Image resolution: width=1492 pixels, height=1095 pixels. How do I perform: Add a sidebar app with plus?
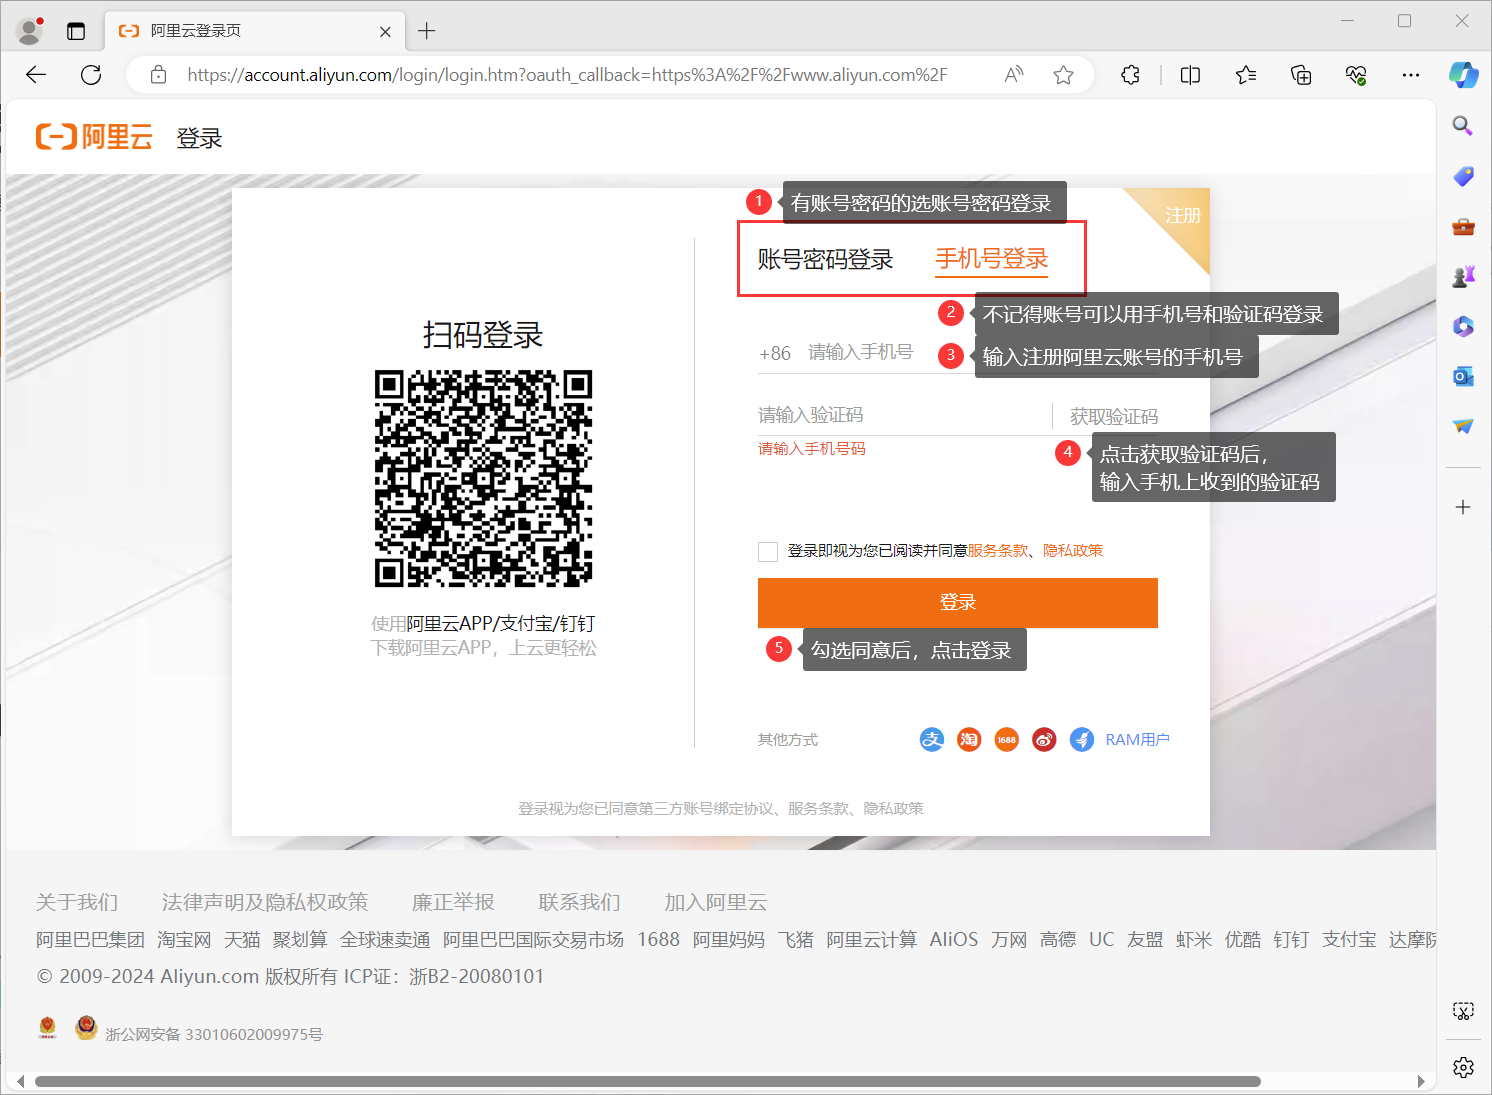(1463, 507)
